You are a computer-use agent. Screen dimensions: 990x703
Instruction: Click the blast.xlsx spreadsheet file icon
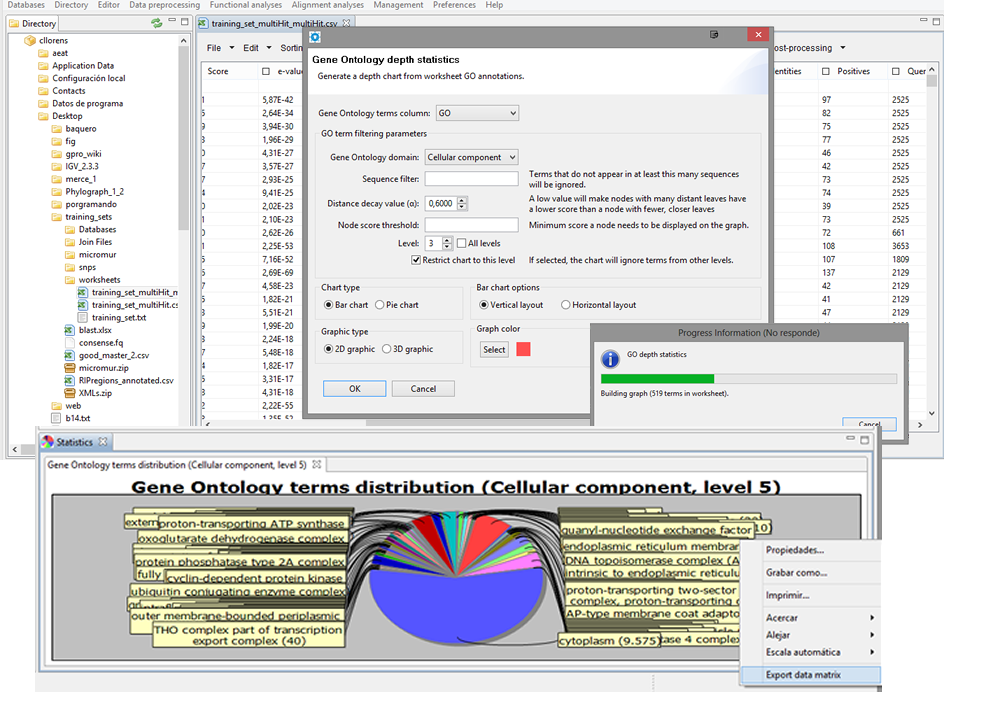(x=70, y=330)
